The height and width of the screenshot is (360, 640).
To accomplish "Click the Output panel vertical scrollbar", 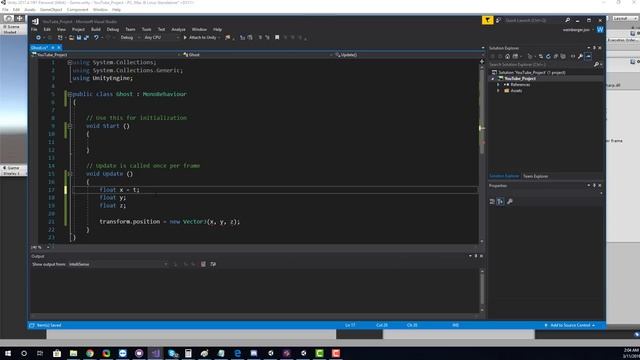I will [x=482, y=291].
